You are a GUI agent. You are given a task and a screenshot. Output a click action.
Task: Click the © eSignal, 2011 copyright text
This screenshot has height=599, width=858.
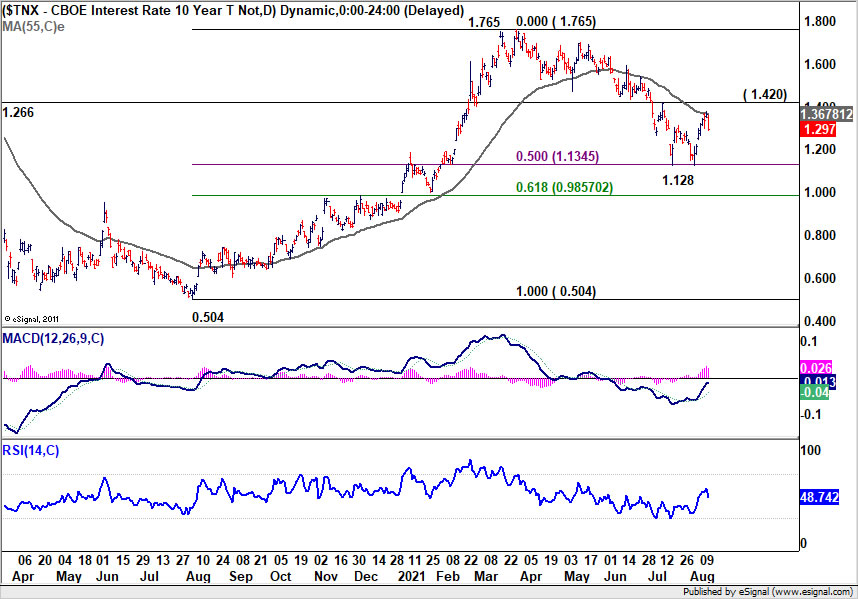31,319
